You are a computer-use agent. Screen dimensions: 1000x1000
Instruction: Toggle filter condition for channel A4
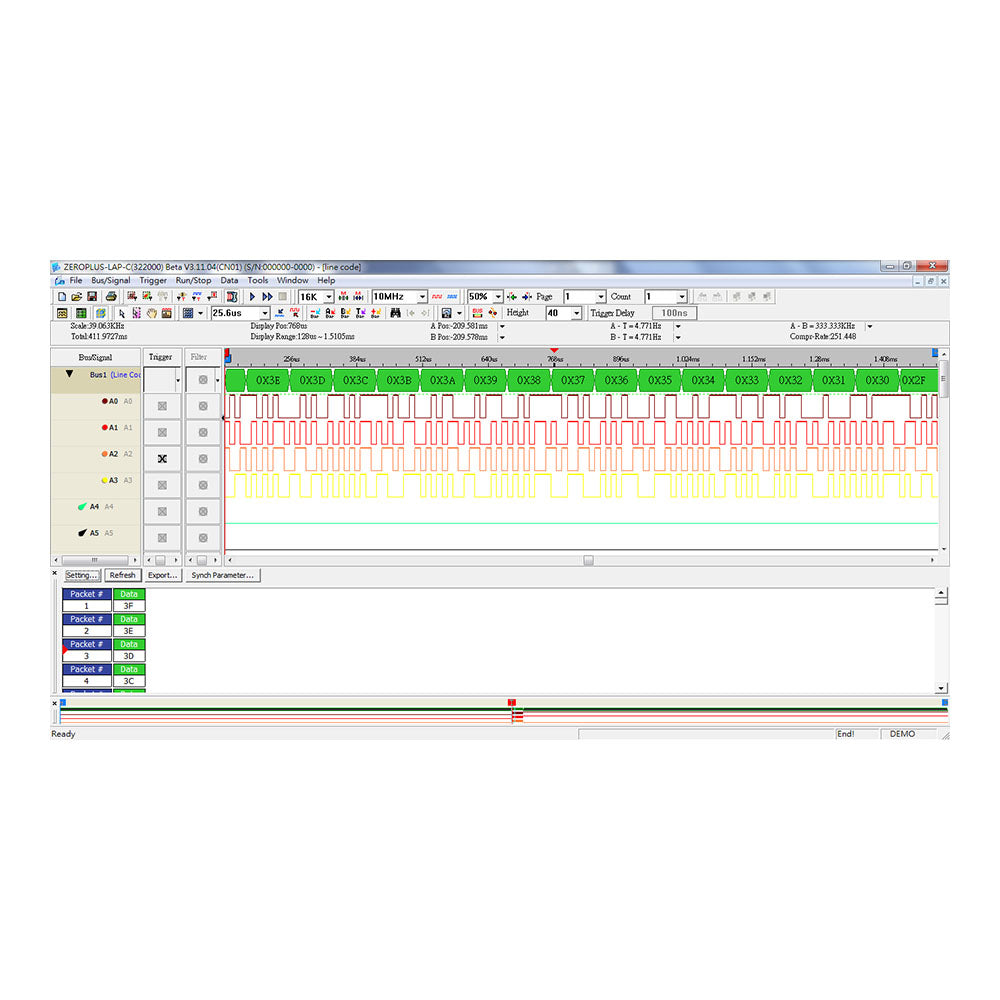pyautogui.click(x=203, y=511)
